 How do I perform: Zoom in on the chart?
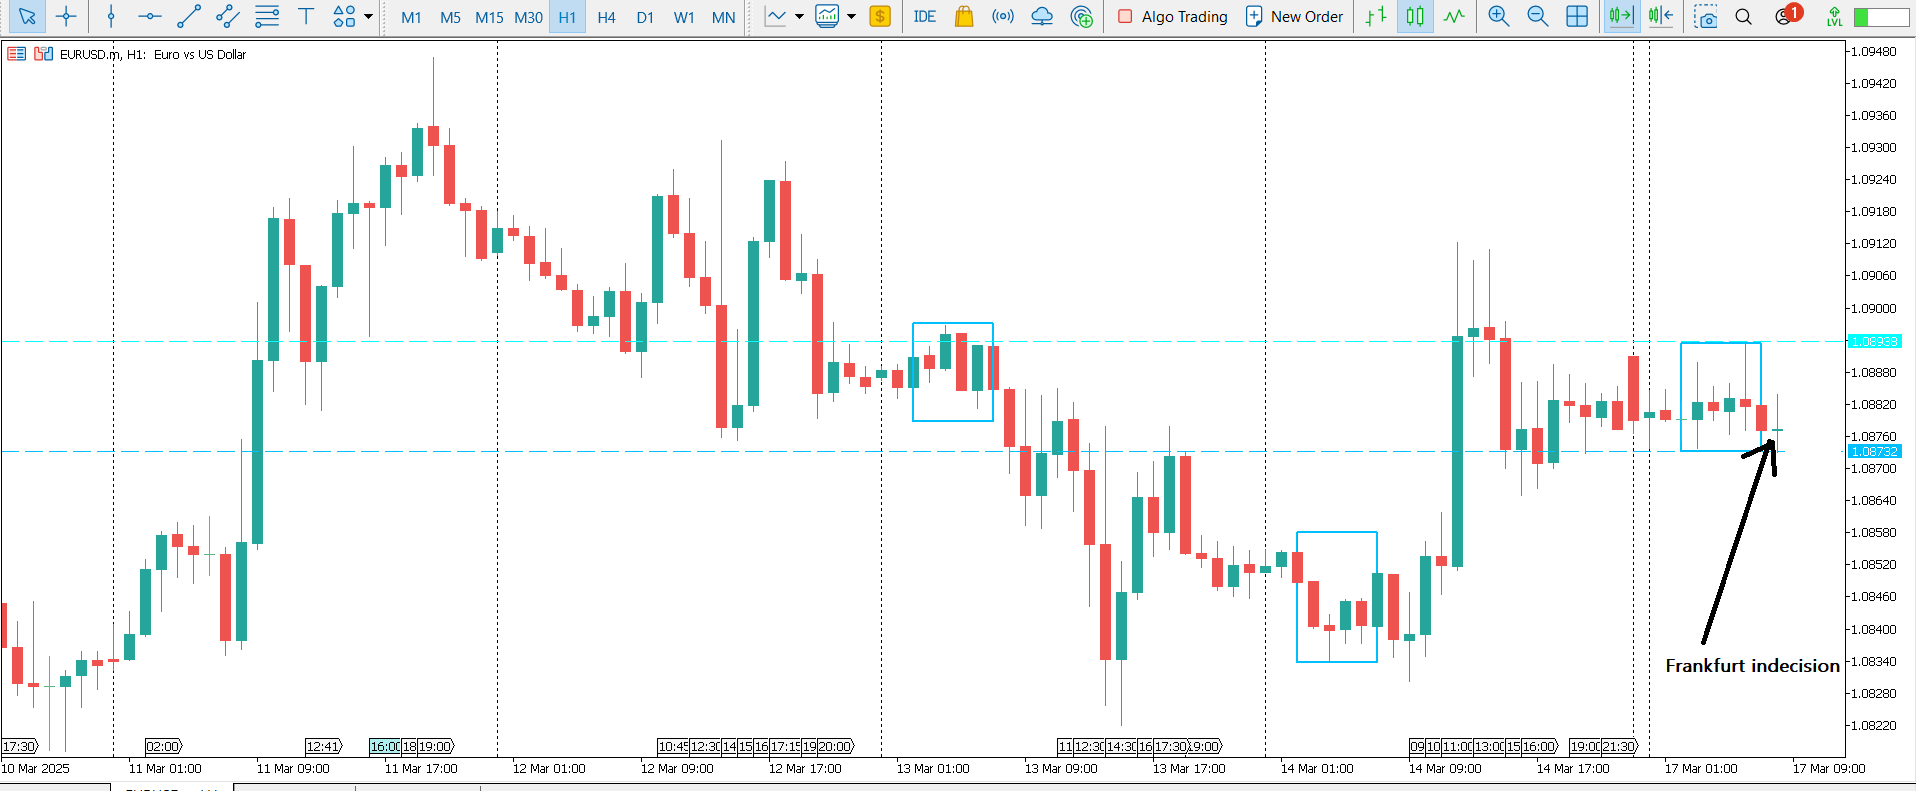click(1498, 17)
